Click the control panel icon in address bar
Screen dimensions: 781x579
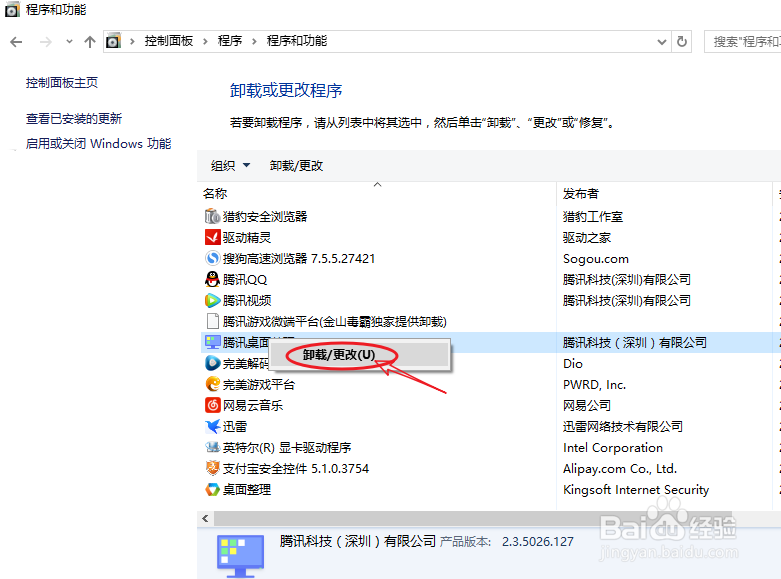114,41
